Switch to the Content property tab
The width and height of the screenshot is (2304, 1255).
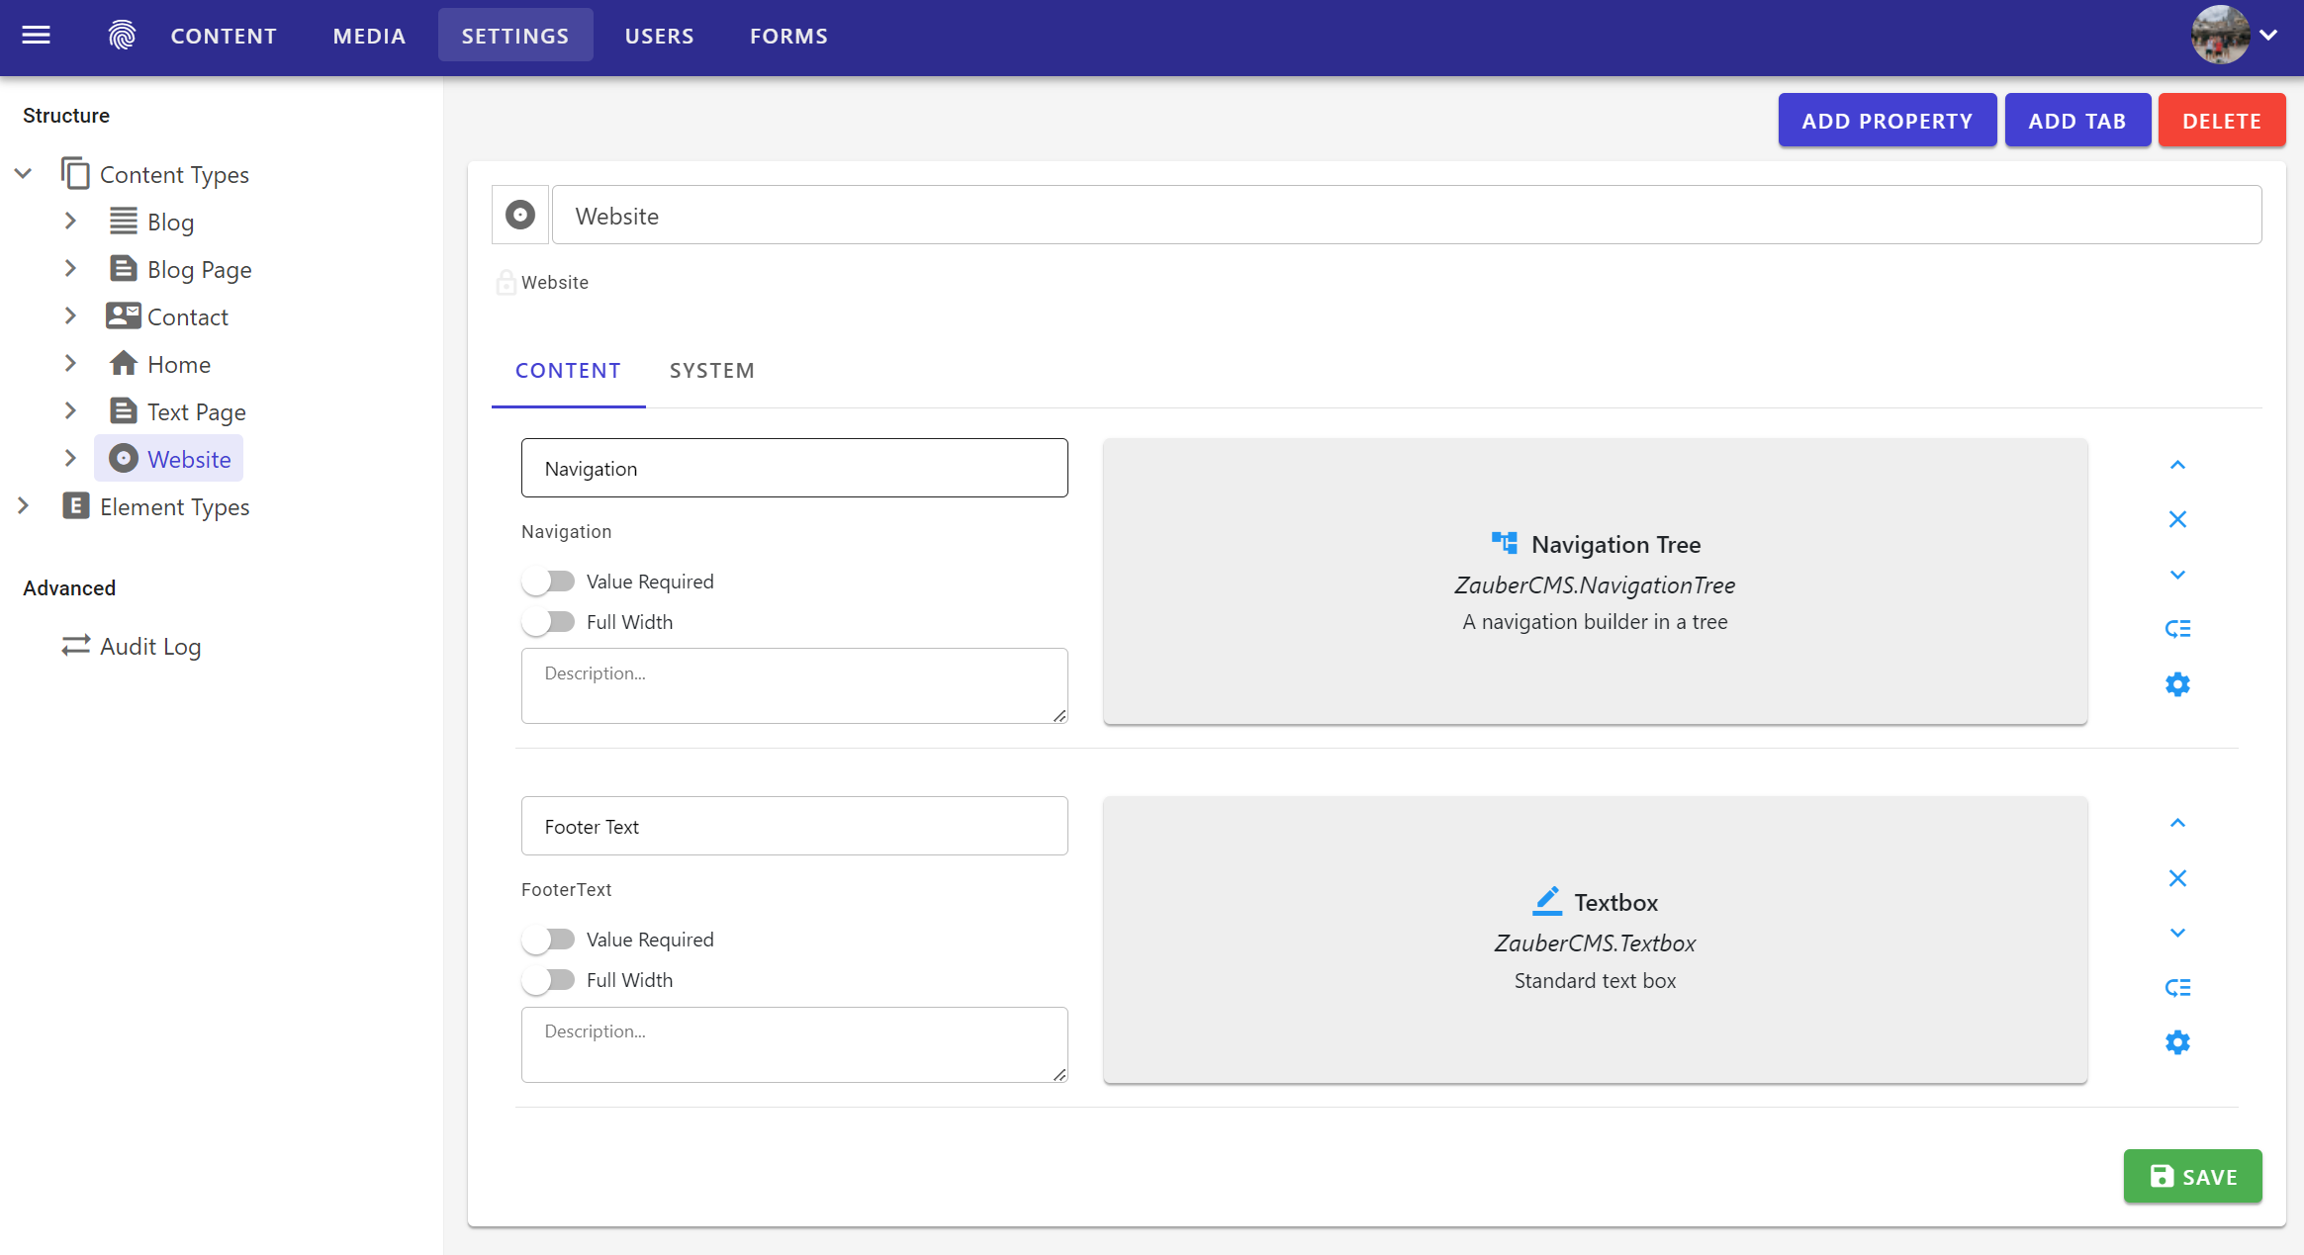568,370
